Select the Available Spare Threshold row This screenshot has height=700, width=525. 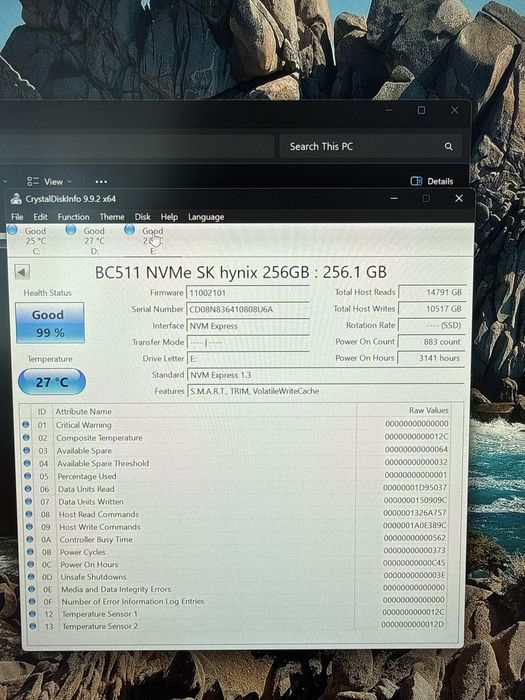(x=235, y=463)
